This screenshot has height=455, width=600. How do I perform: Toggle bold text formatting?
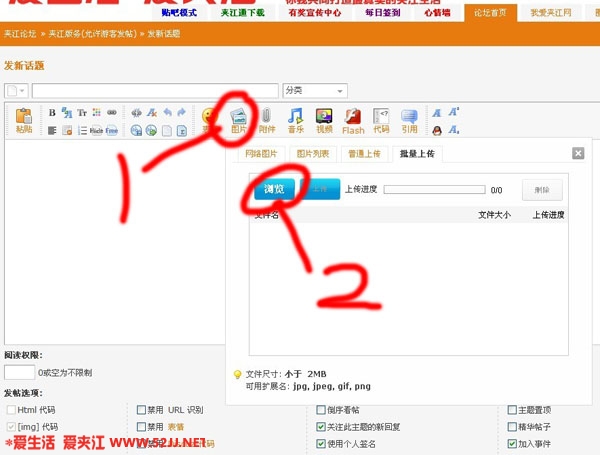click(x=53, y=112)
